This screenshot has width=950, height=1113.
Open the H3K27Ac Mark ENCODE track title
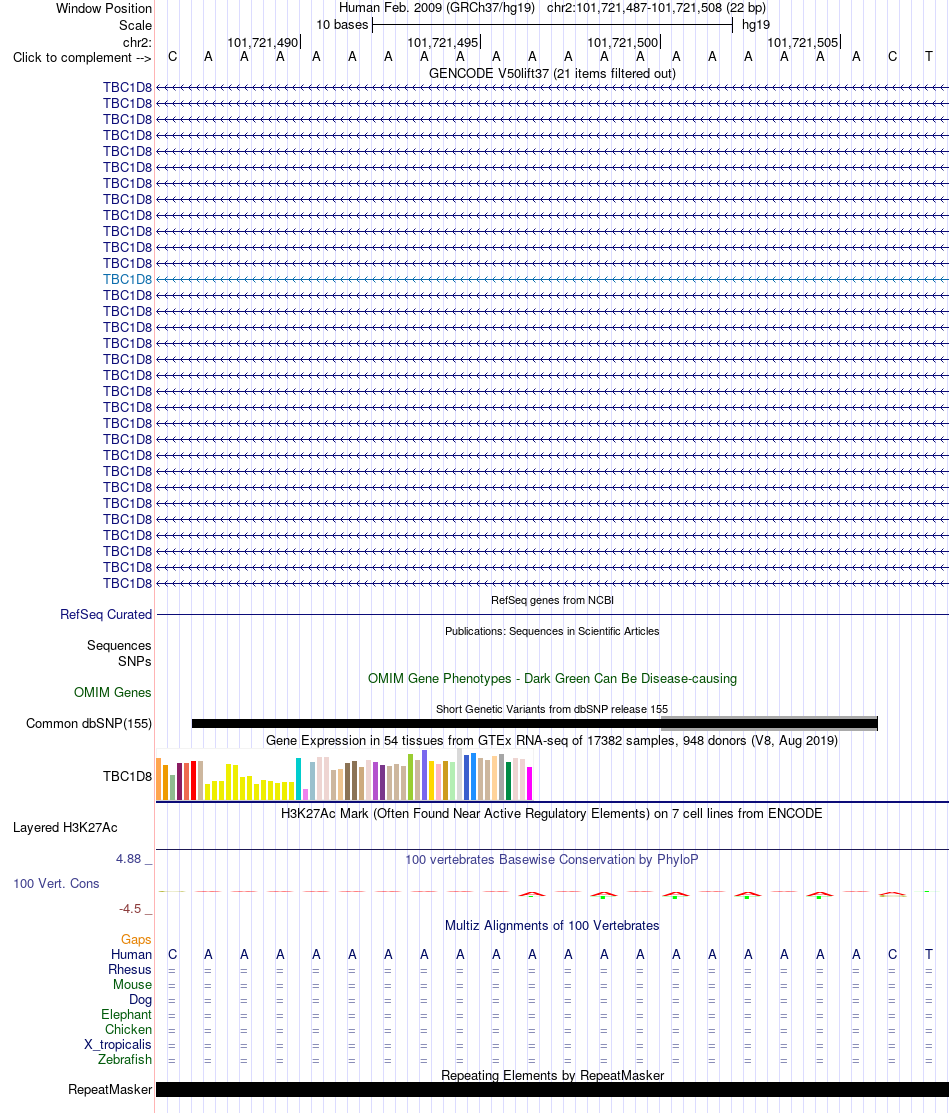552,813
